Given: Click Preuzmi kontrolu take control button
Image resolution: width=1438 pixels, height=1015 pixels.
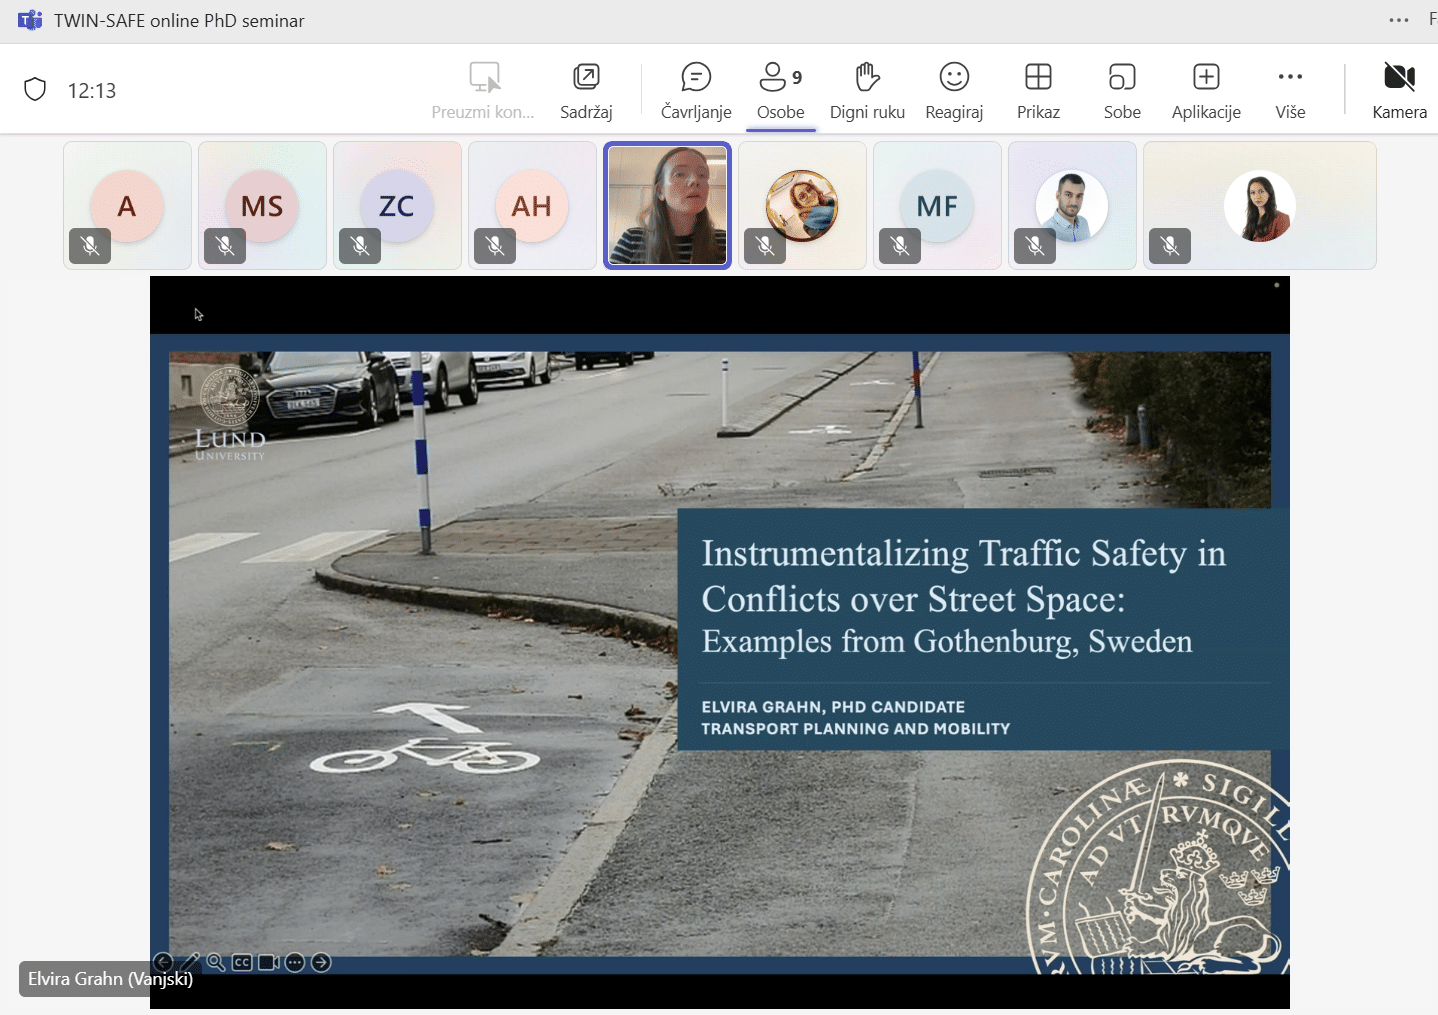Looking at the screenshot, I should 483,91.
